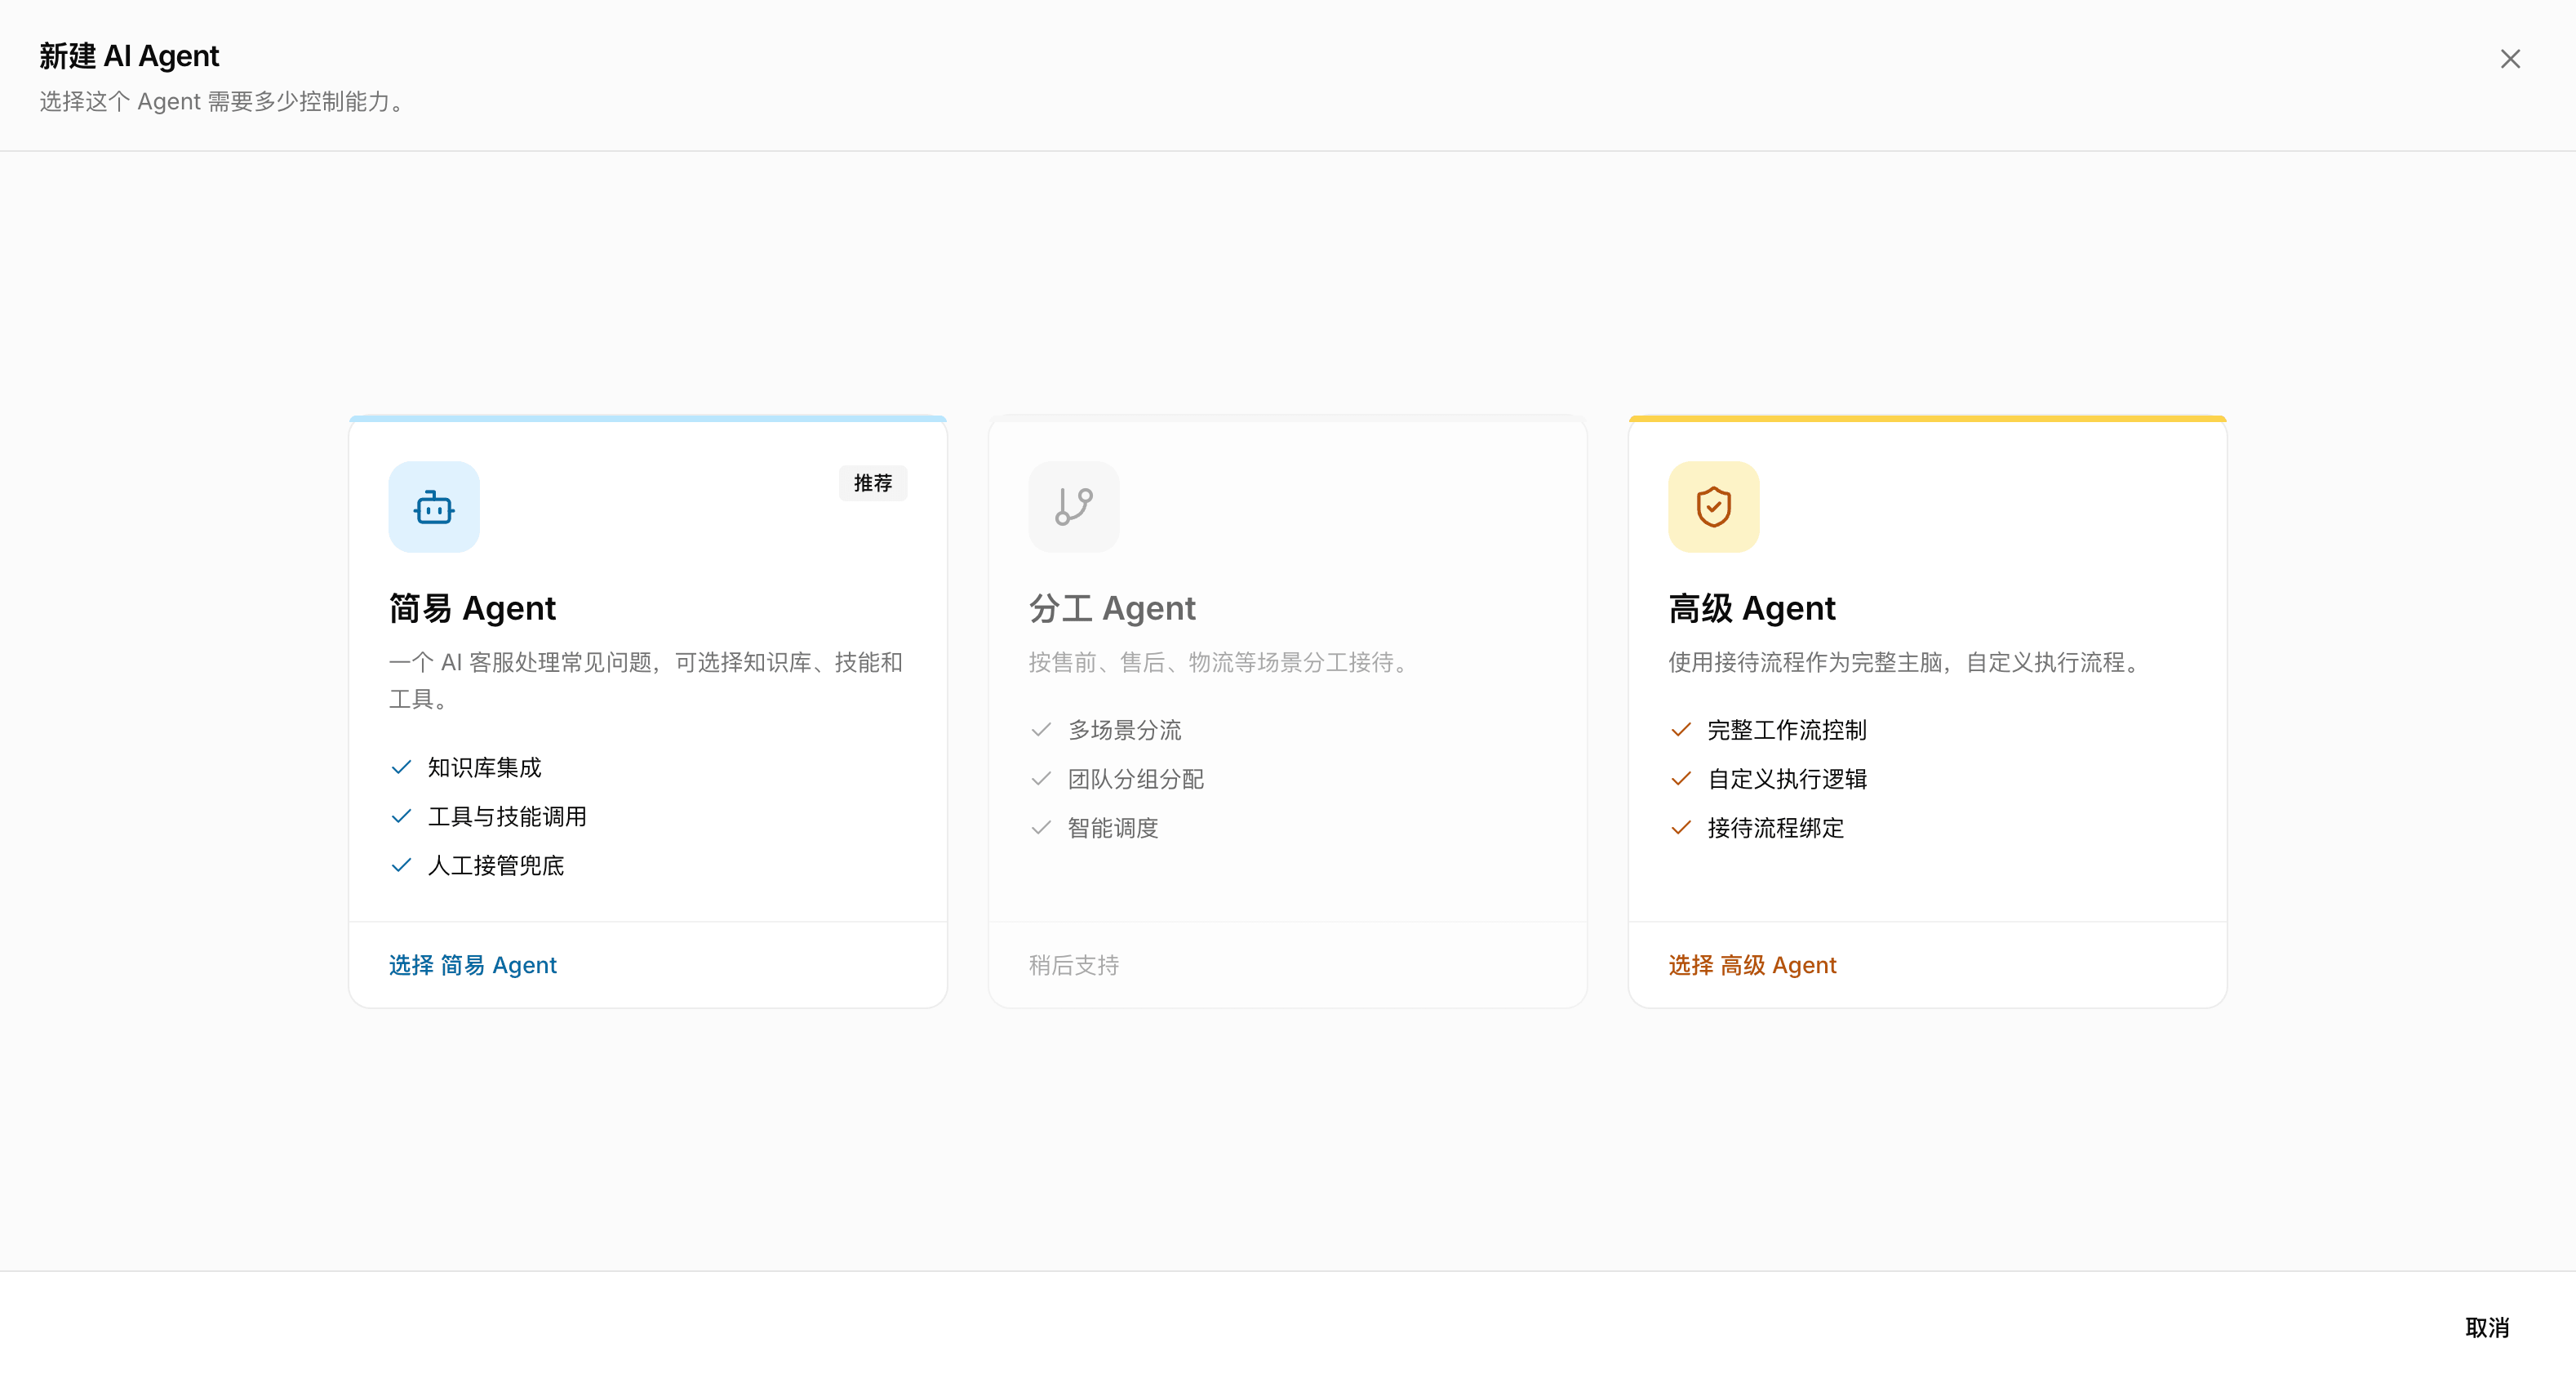The width and height of the screenshot is (2576, 1383).
Task: Click the 新建 AI Agent dialog title
Action: [x=129, y=56]
